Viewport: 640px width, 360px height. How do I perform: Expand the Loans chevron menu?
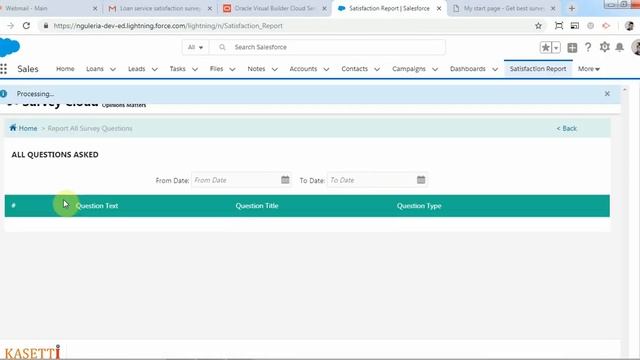click(113, 69)
